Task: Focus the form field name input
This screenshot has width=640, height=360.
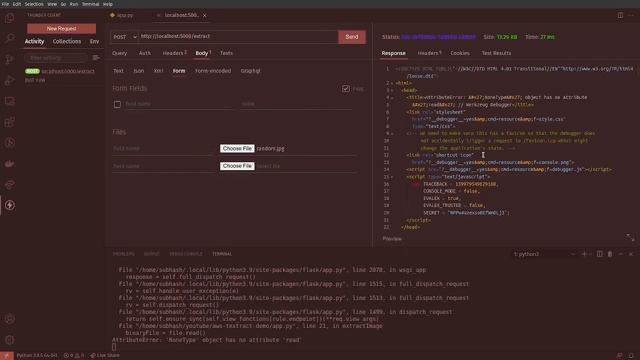Action: [x=180, y=104]
